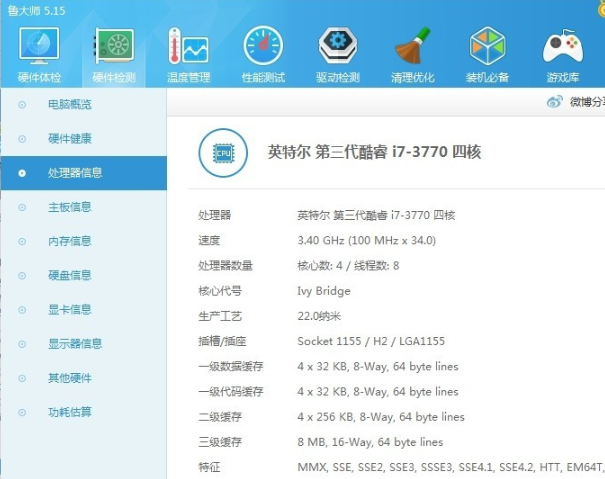Click the heading 英特尔 第三代酷睿 i7-3770 四核

[374, 152]
